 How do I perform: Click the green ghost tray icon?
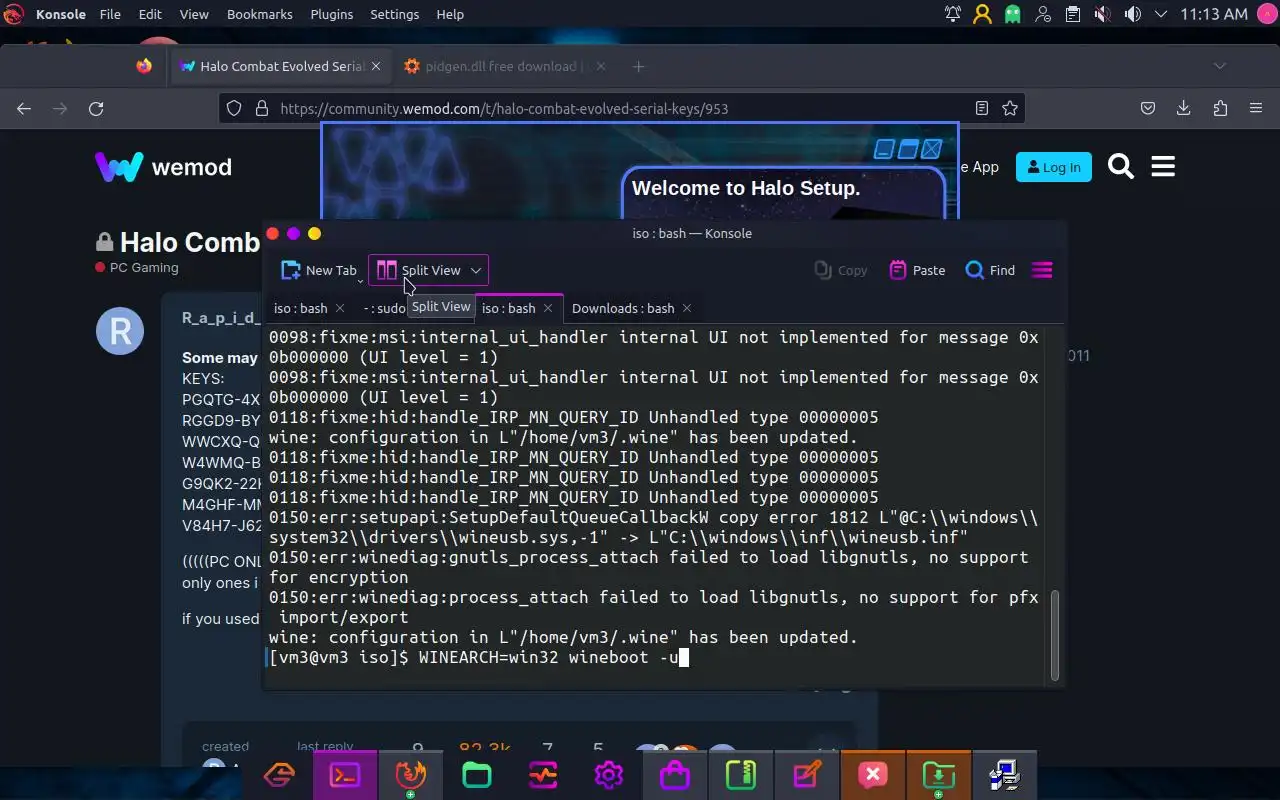tap(1013, 14)
